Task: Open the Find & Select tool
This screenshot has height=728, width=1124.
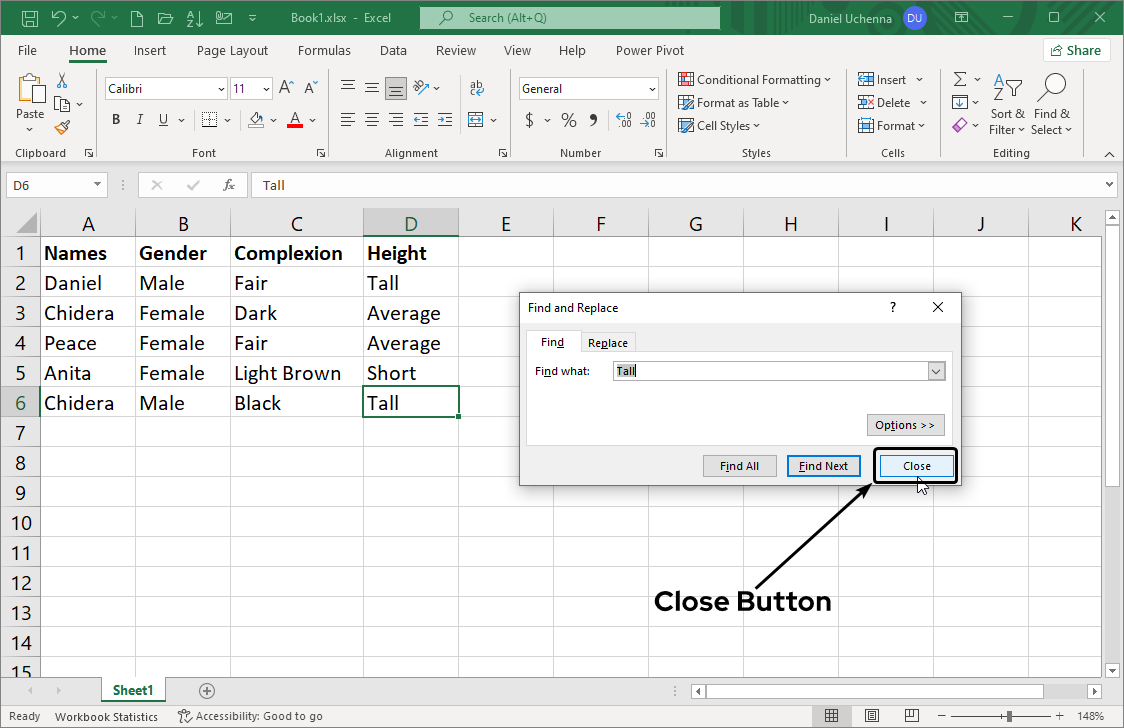Action: 1051,104
